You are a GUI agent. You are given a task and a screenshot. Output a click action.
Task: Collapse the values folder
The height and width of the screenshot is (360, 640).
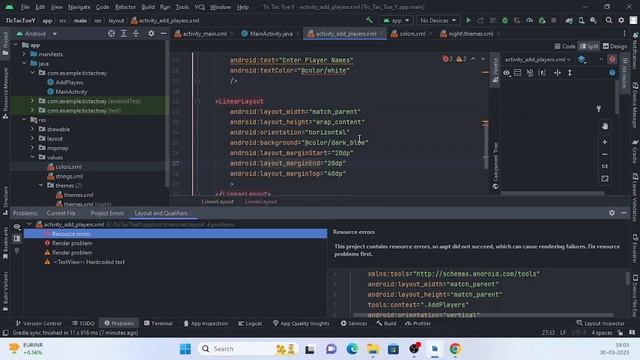(x=32, y=157)
